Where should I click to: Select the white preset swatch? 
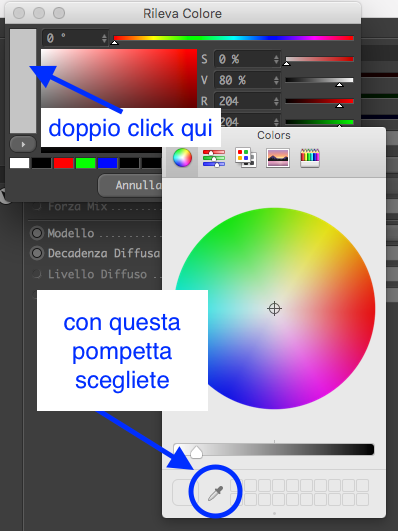tap(19, 163)
